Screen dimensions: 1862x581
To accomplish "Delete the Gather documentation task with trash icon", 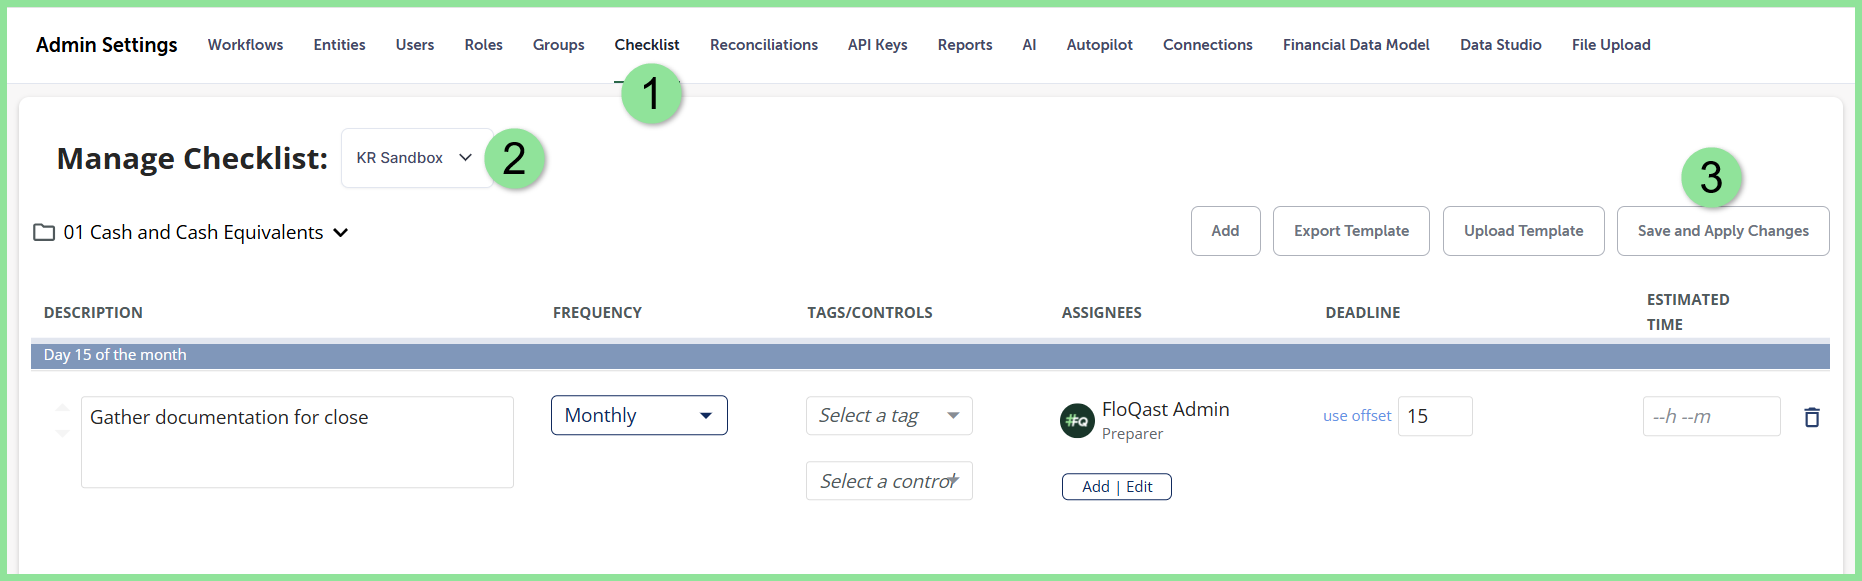I will (1811, 417).
